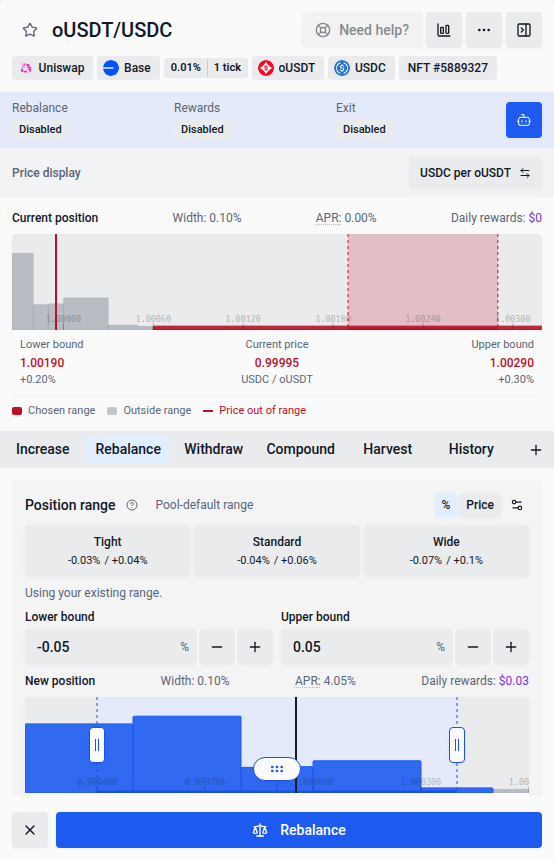Switch to the Withdraw tab
Screen dimensions: 554x860
tap(213, 449)
